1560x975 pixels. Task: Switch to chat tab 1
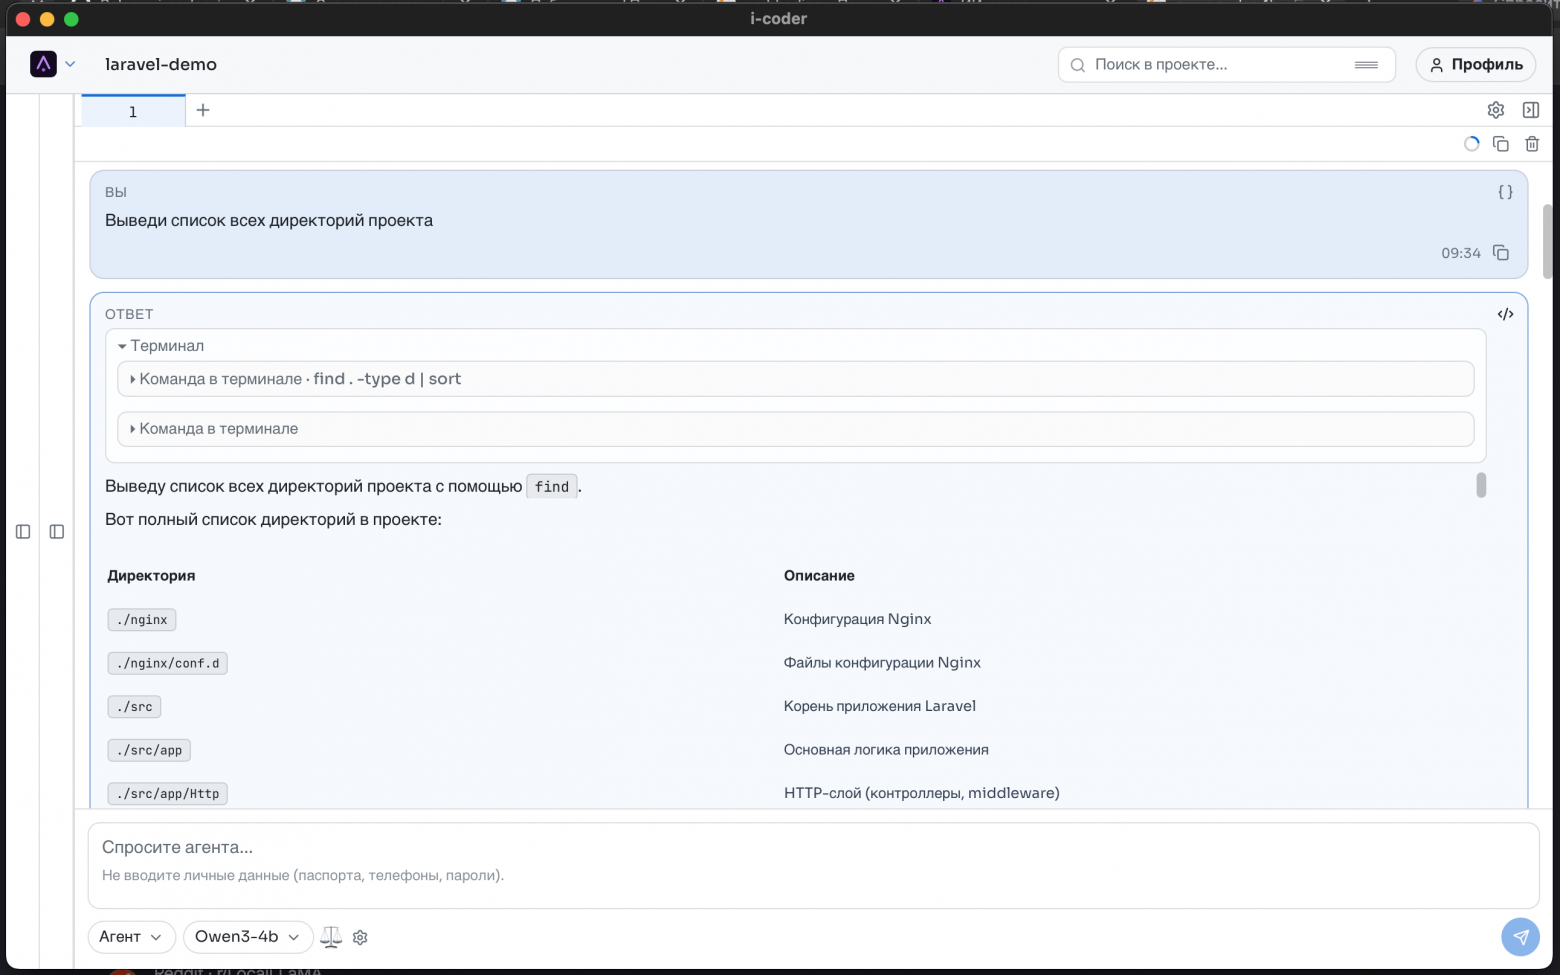tap(133, 111)
